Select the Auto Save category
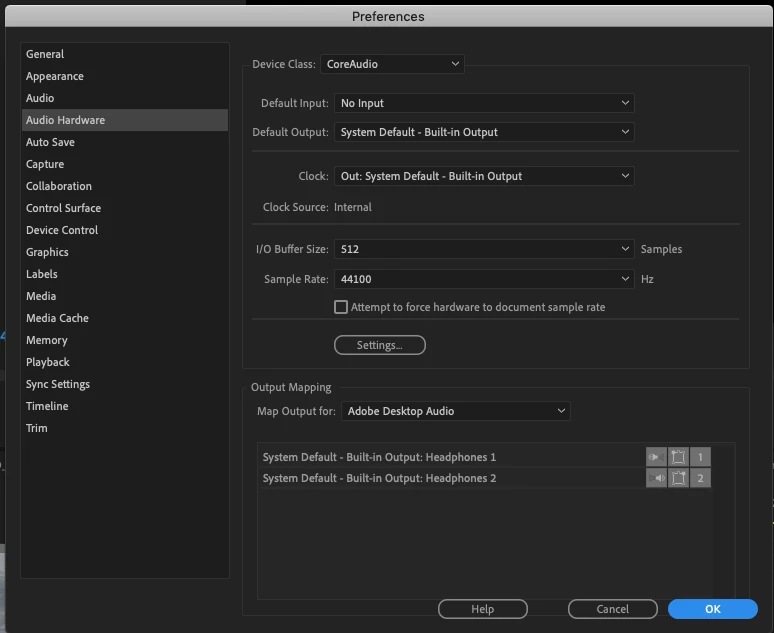The width and height of the screenshot is (774, 633). 125,142
